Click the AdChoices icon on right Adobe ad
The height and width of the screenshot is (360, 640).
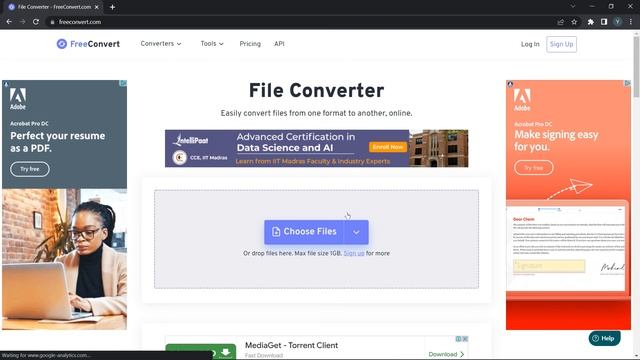(627, 83)
